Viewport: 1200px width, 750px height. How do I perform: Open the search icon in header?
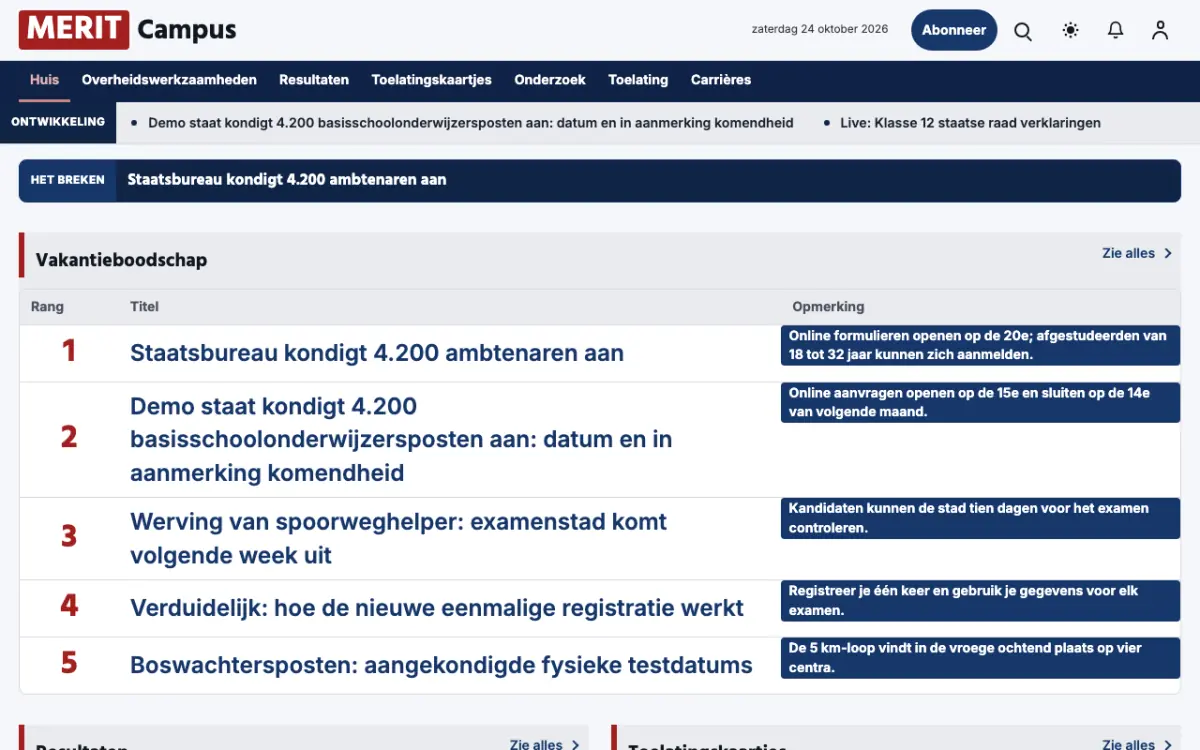(x=1023, y=30)
